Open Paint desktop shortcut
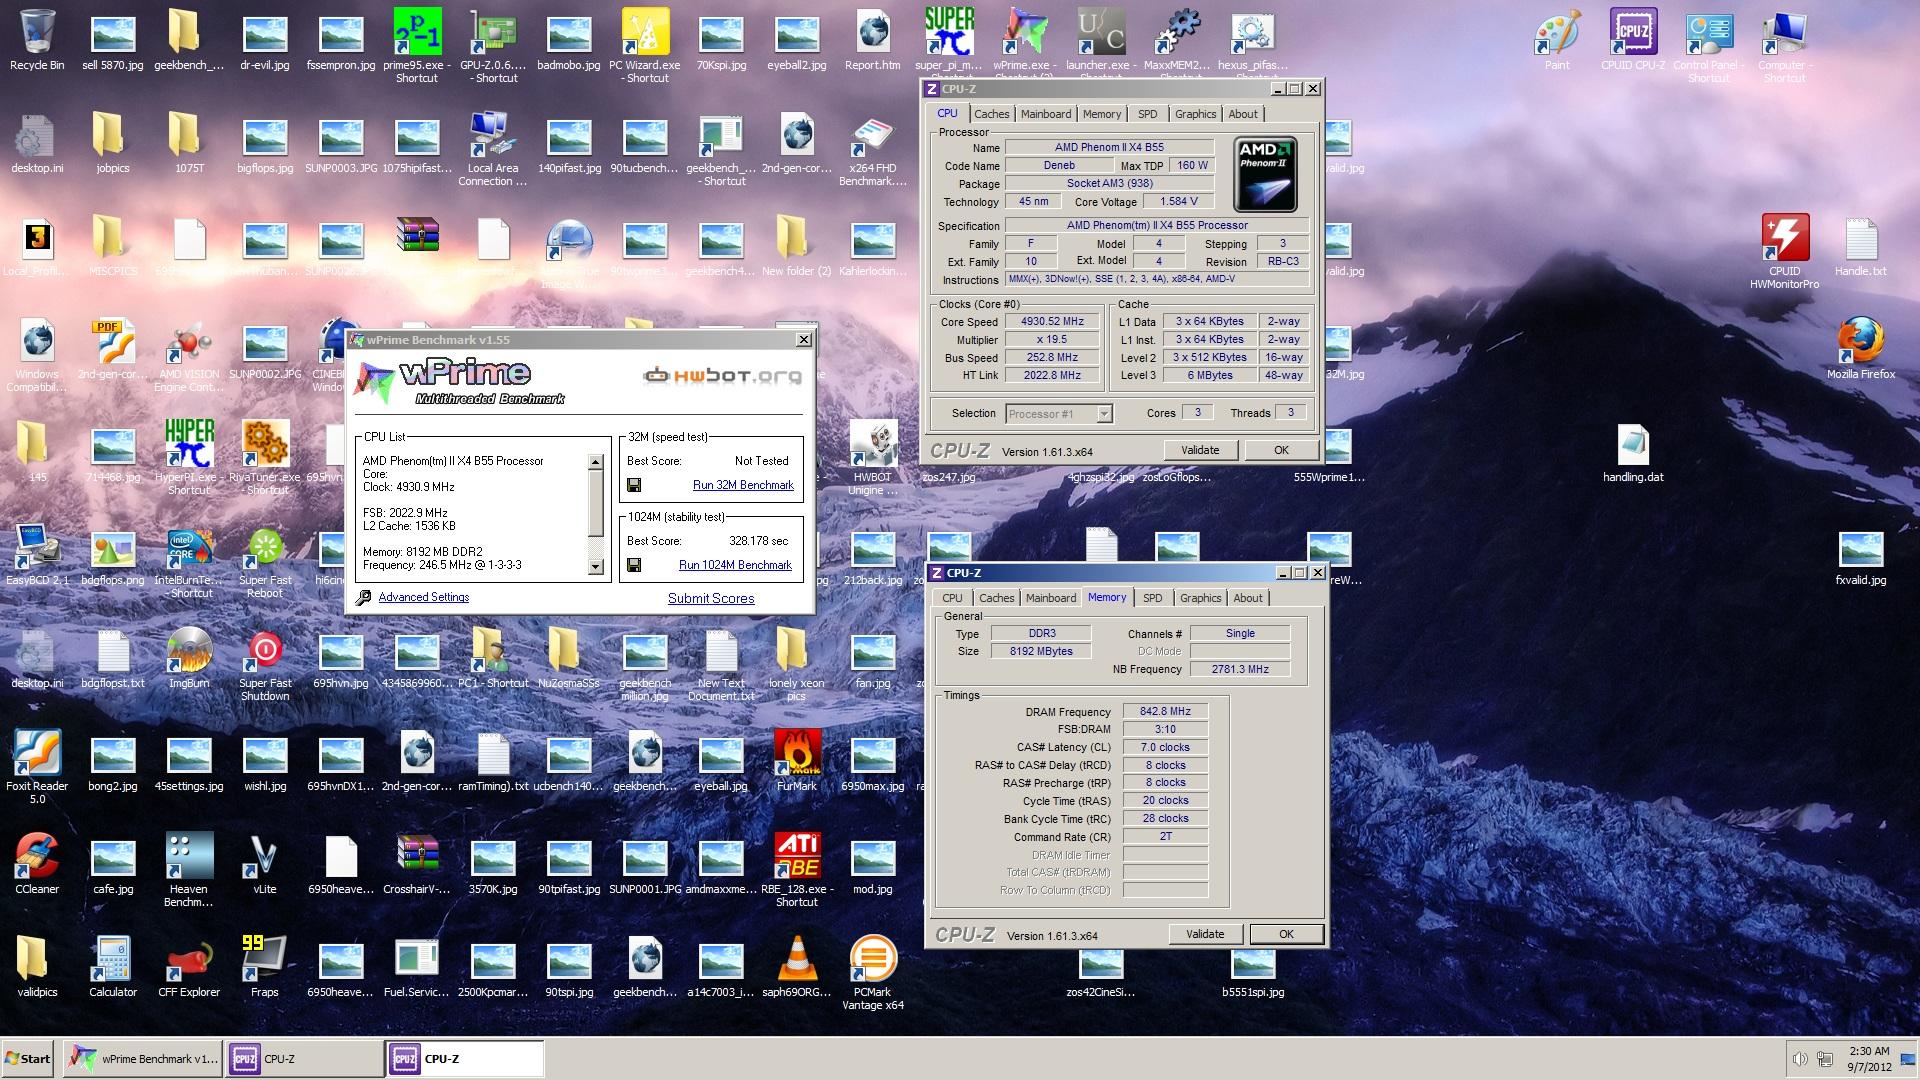 click(x=1557, y=40)
